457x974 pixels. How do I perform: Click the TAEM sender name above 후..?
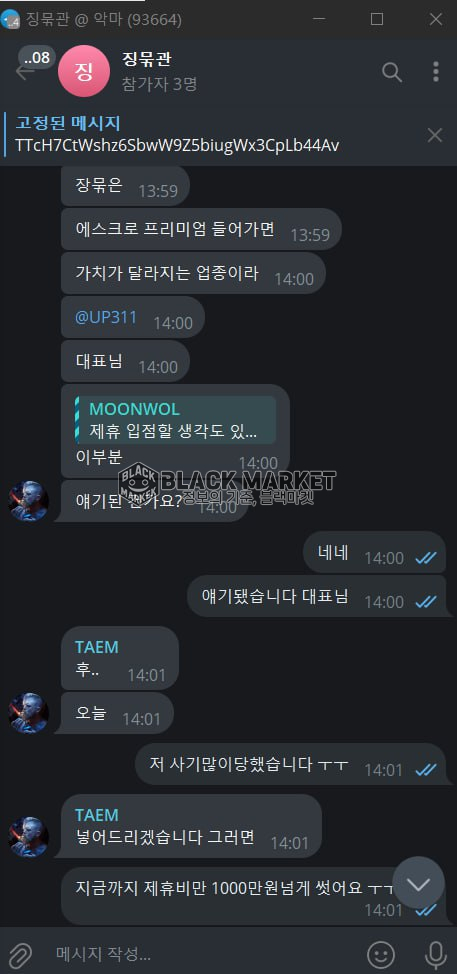97,647
